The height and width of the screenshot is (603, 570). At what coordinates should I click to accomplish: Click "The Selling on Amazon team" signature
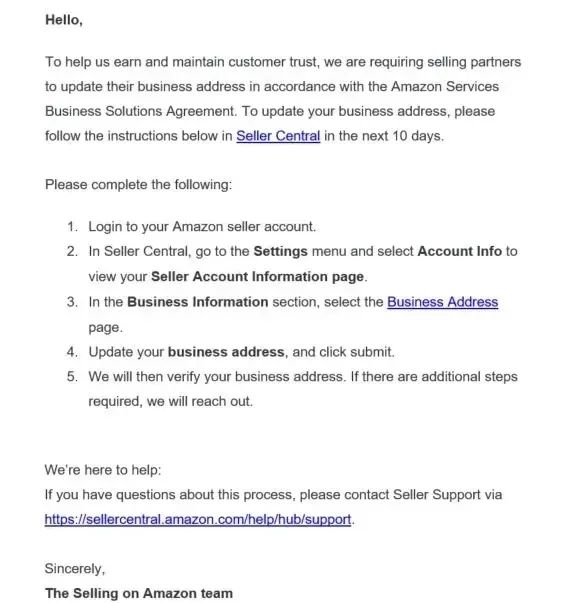138,593
